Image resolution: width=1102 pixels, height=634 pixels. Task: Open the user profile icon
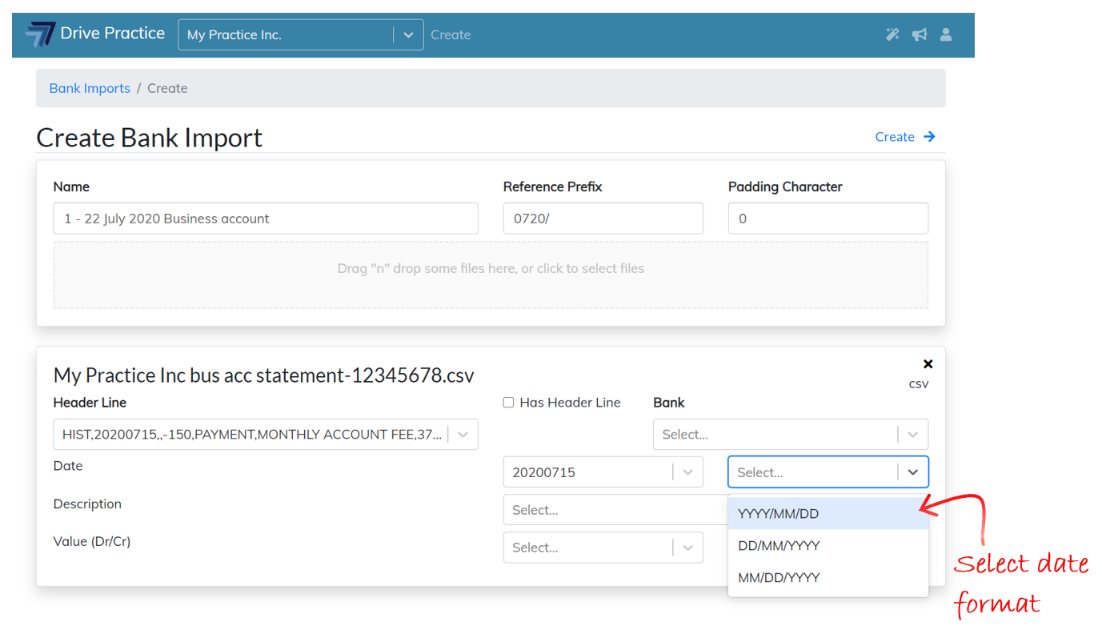(946, 34)
